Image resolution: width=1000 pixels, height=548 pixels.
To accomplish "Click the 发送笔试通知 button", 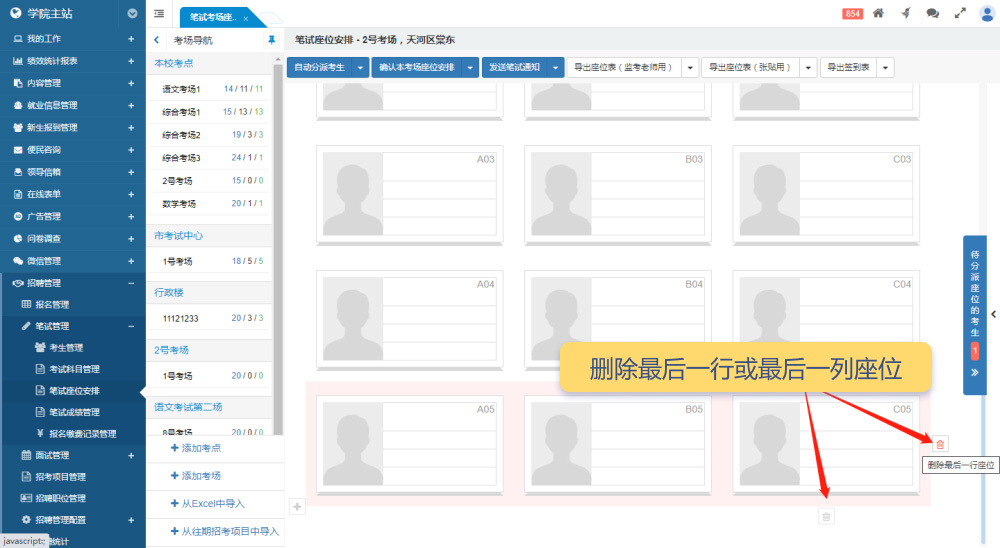I will (x=513, y=68).
